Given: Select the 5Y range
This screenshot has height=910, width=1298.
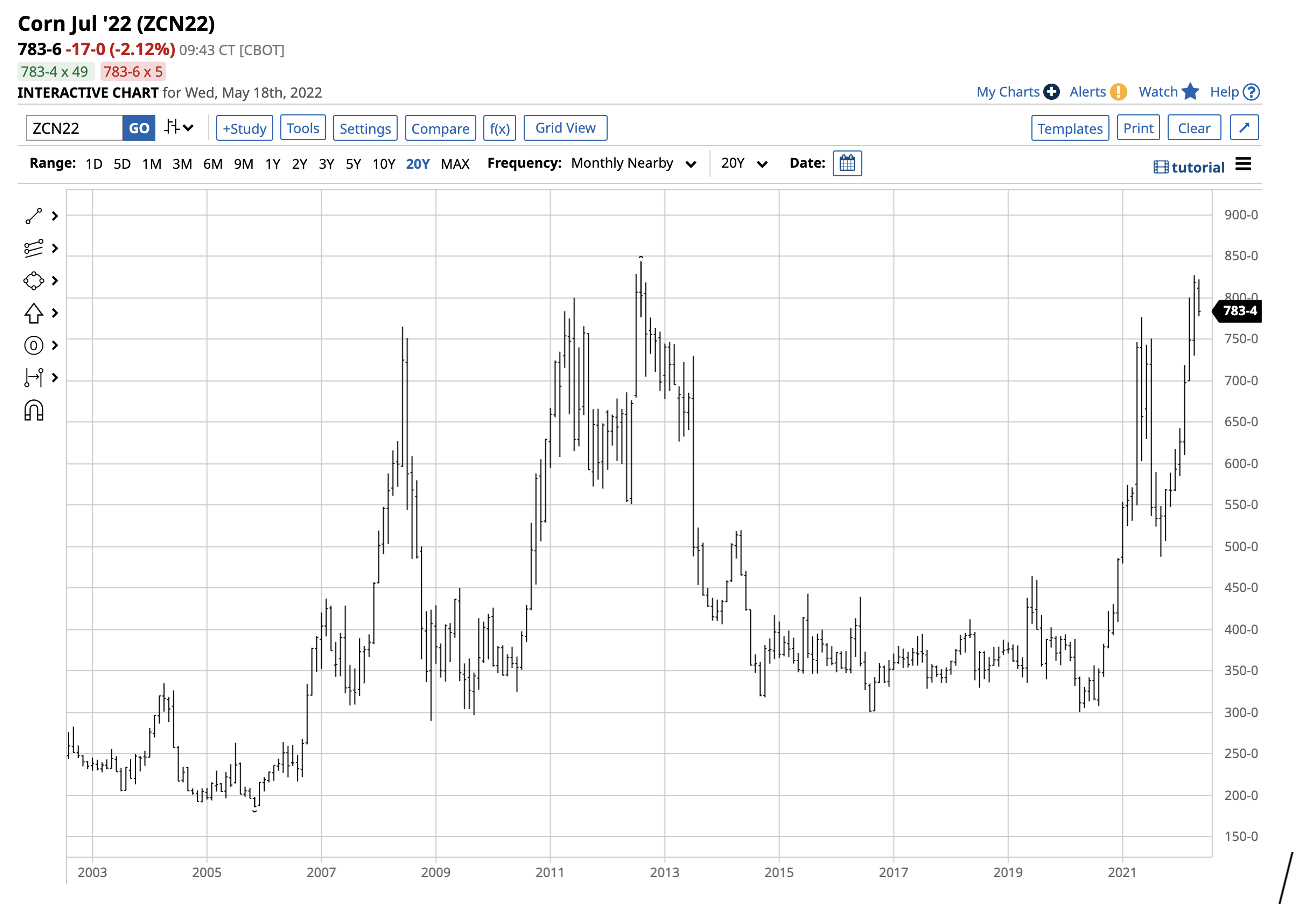Looking at the screenshot, I should click(353, 164).
